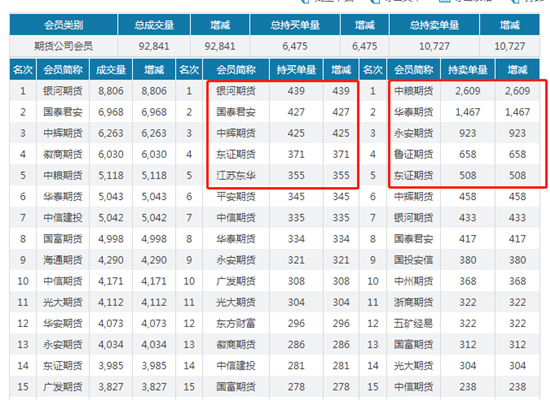Select the 1,467 value in 持卖单量 column
The image size is (550, 400).
[468, 112]
